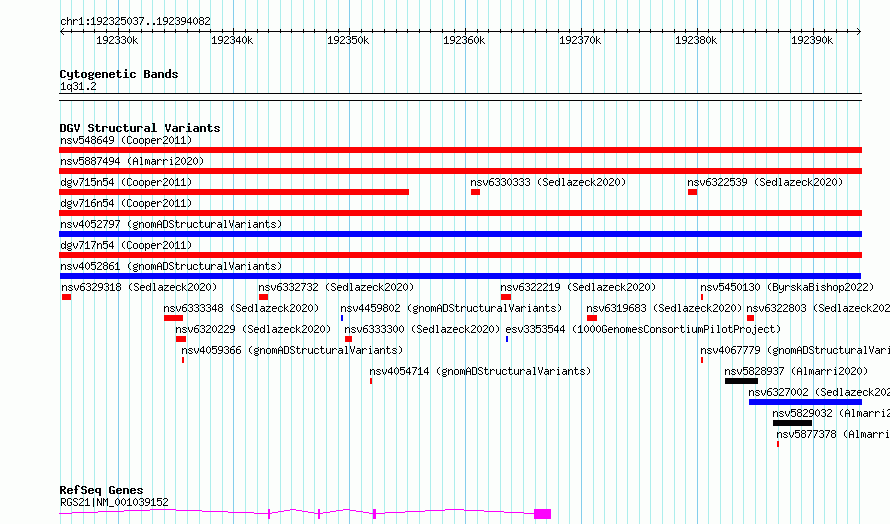Select the nsv4459802 gnomAD variant label

click(451, 308)
